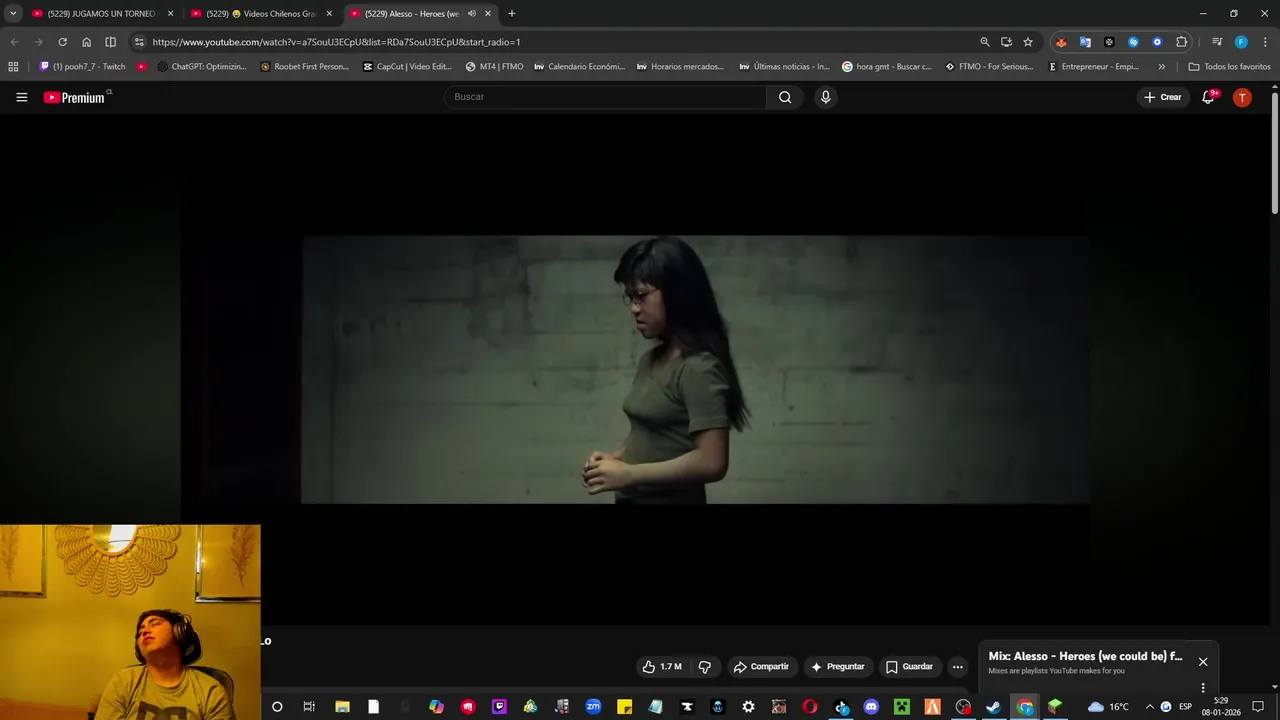Mute the Alesso tab audio speaker icon
This screenshot has height=720, width=1280.
tap(472, 14)
